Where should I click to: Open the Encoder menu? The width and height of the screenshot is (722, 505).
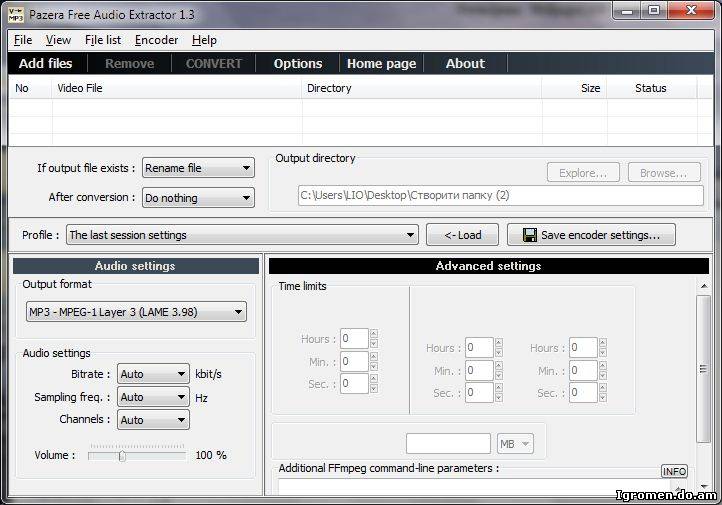click(x=156, y=40)
